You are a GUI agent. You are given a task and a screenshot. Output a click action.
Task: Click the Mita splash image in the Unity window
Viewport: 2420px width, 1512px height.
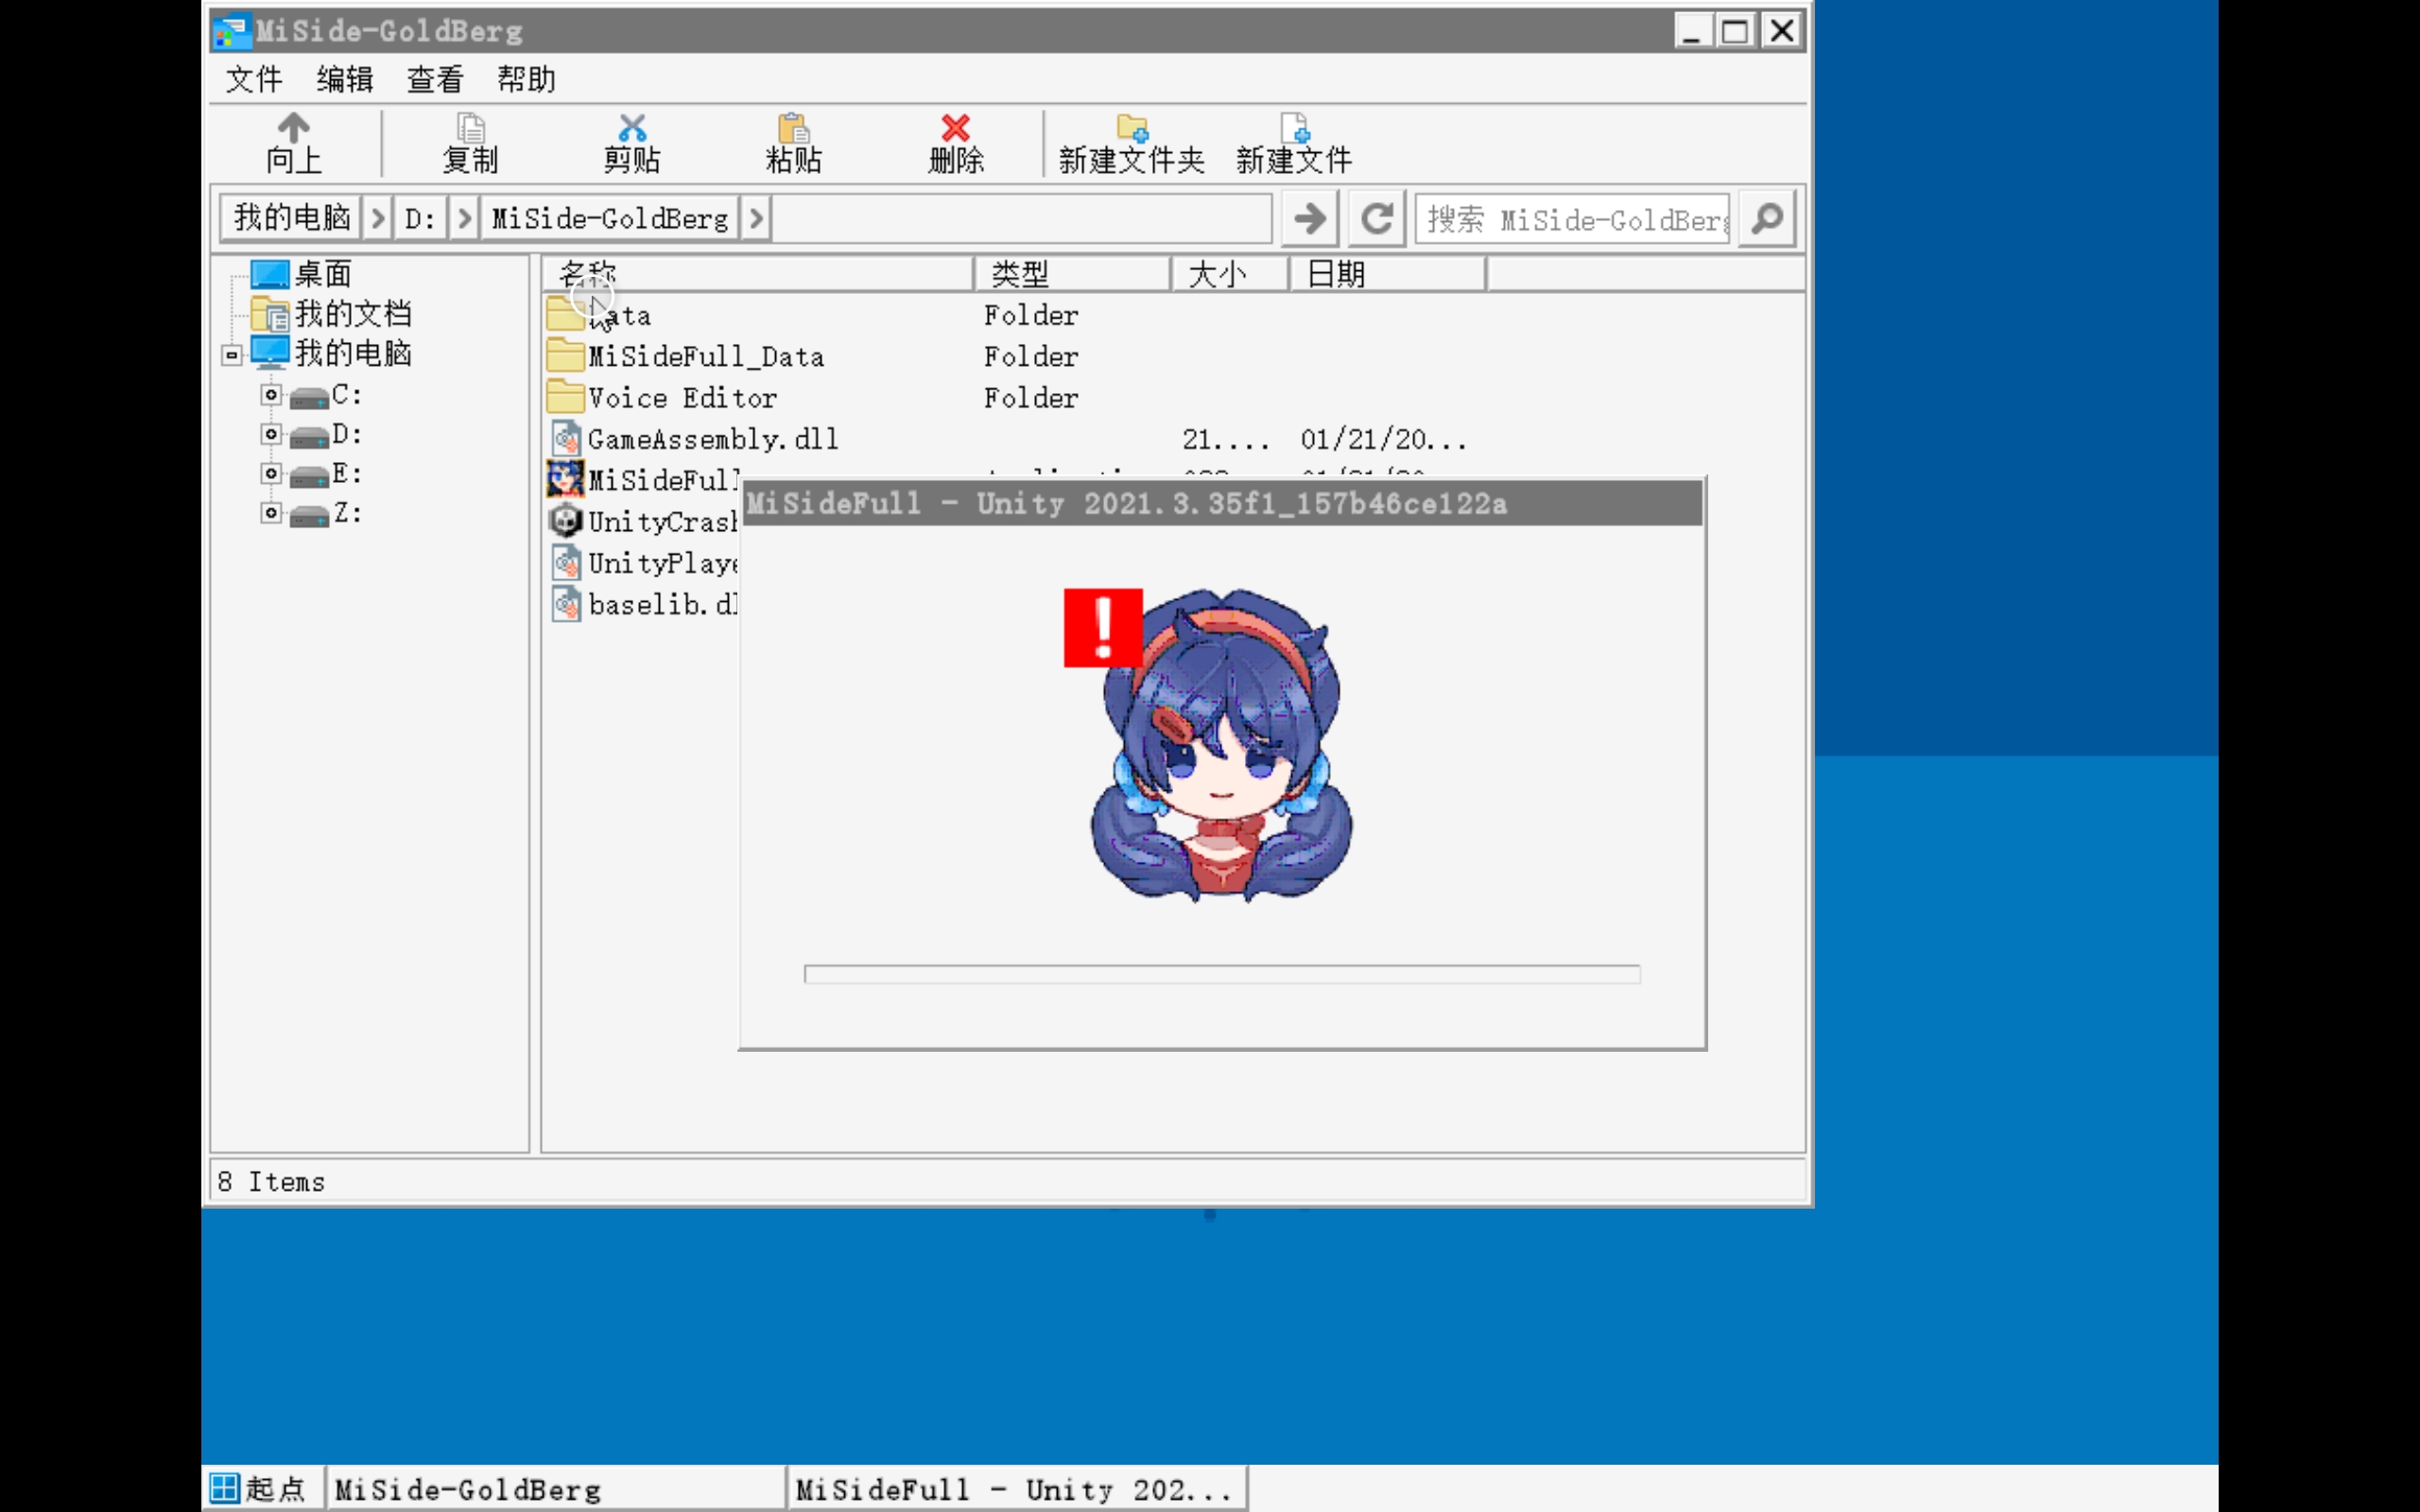[1220, 745]
